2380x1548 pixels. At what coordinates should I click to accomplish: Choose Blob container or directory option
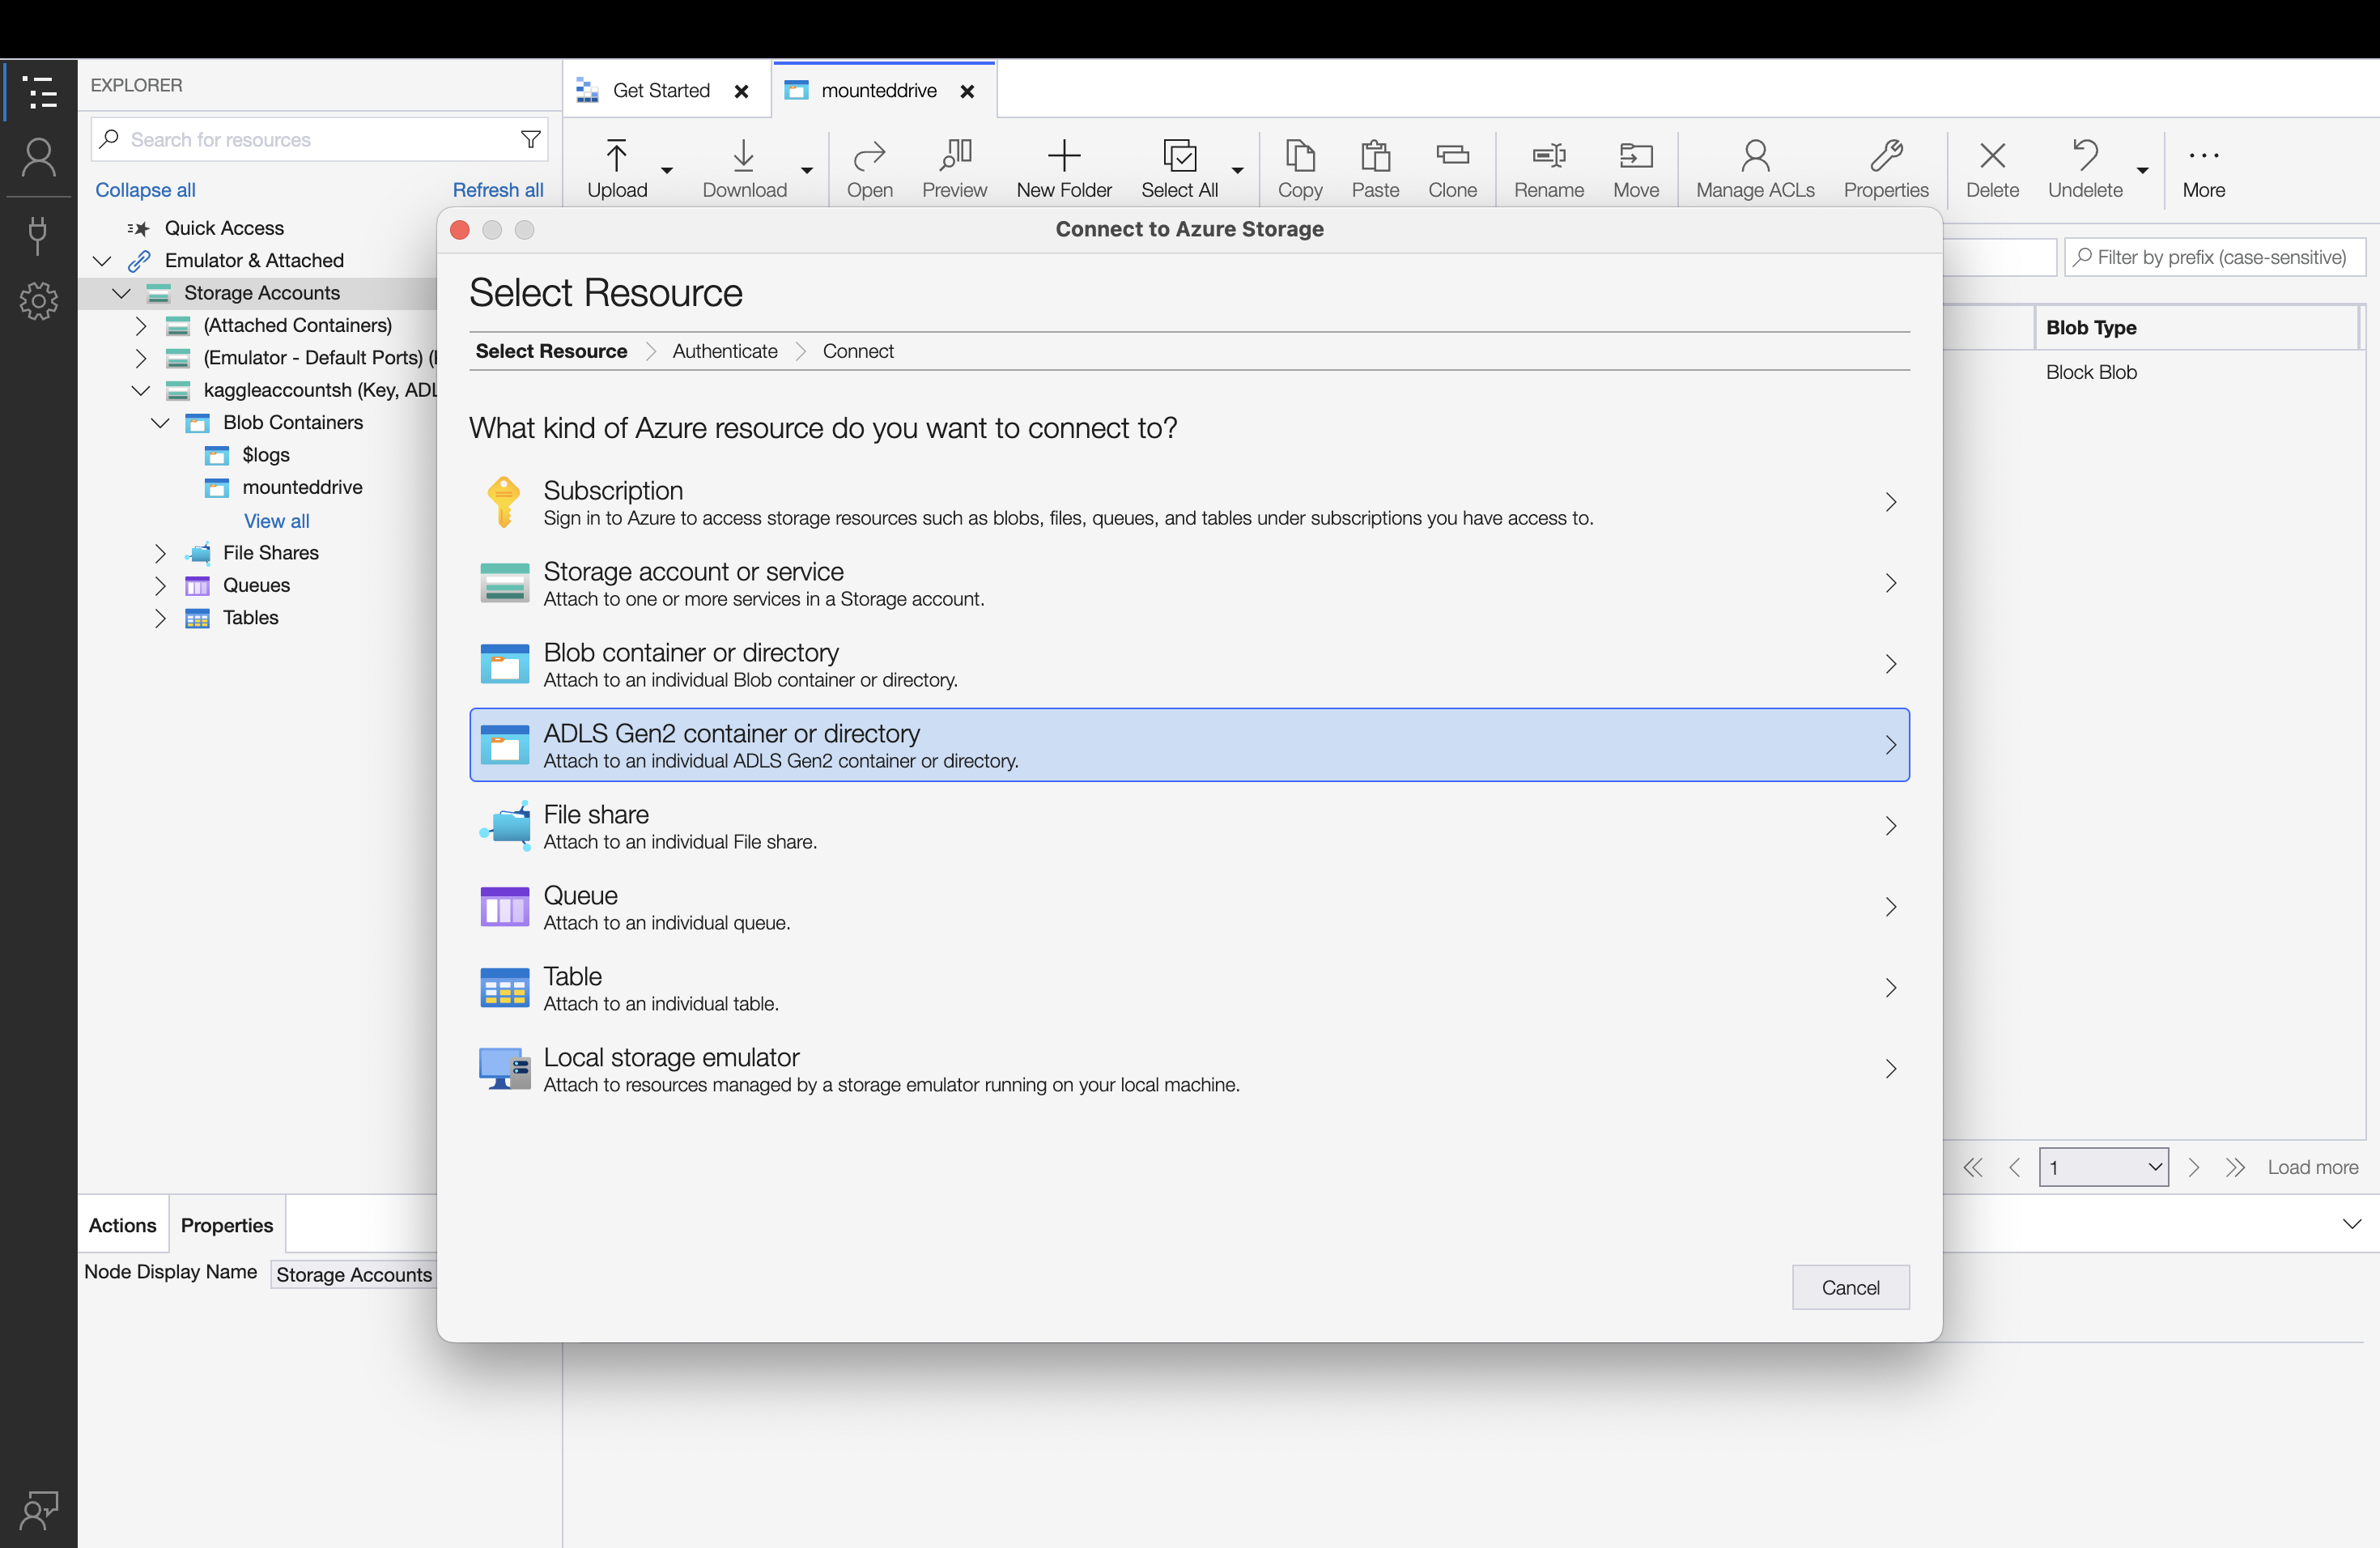(1189, 664)
